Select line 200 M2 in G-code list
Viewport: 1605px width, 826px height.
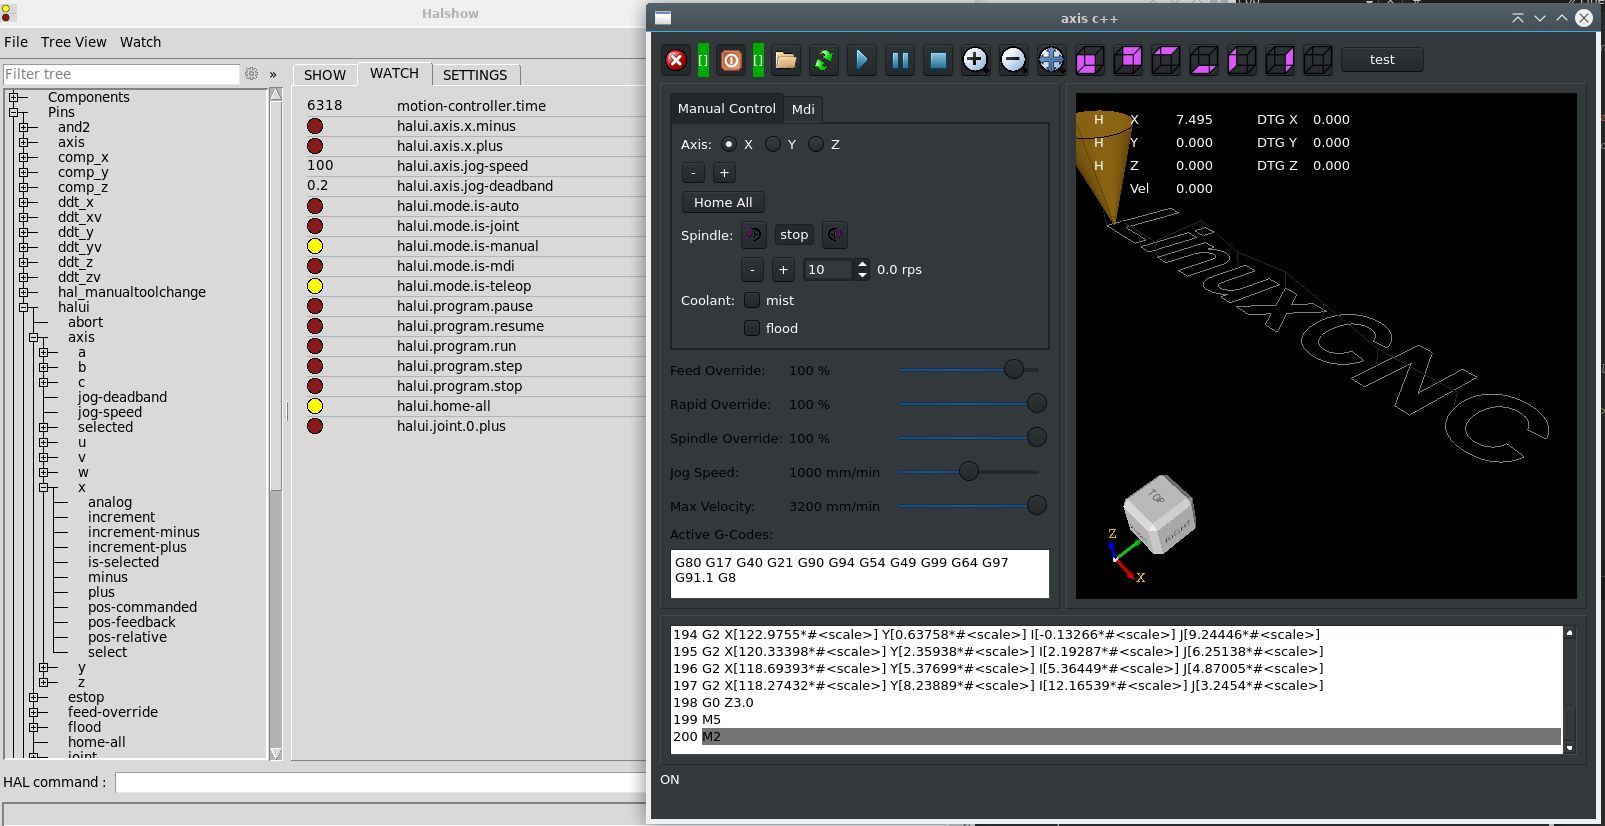pos(1116,736)
